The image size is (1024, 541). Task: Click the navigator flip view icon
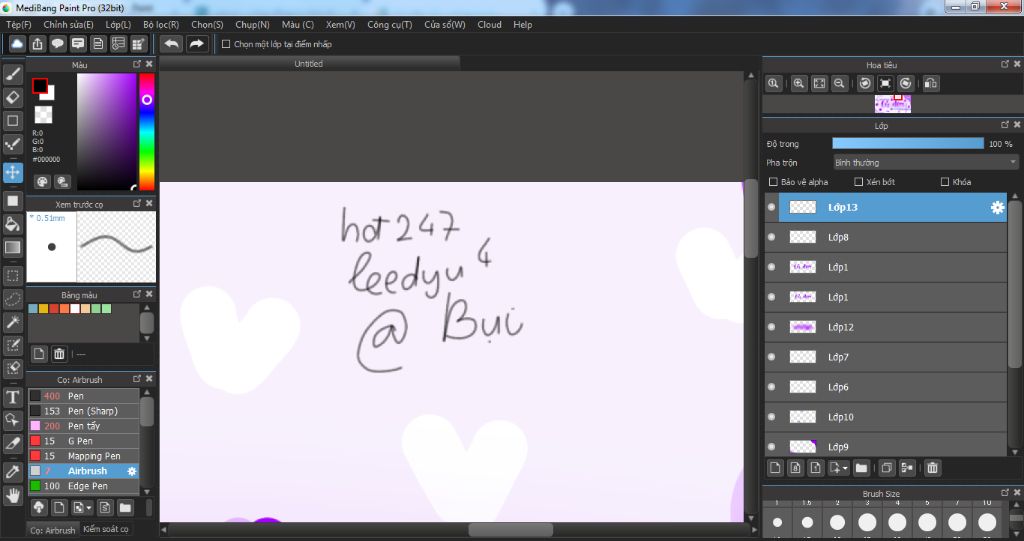[931, 83]
